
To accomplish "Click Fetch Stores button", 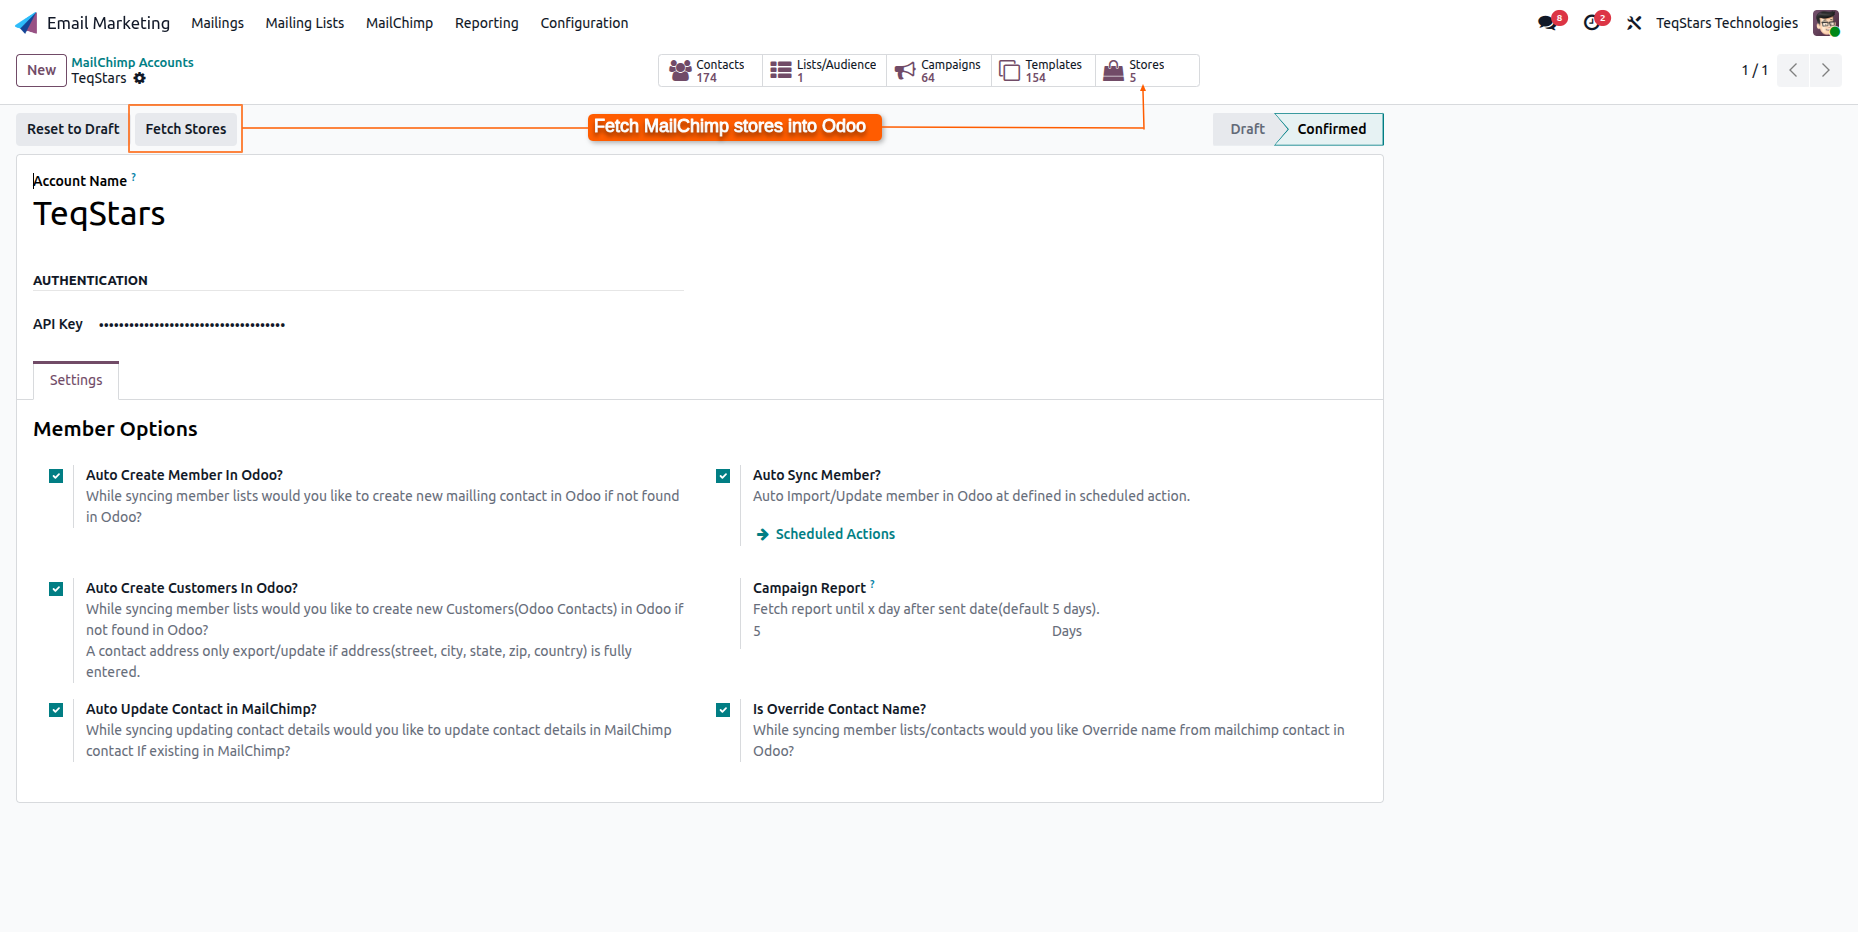I will (186, 129).
